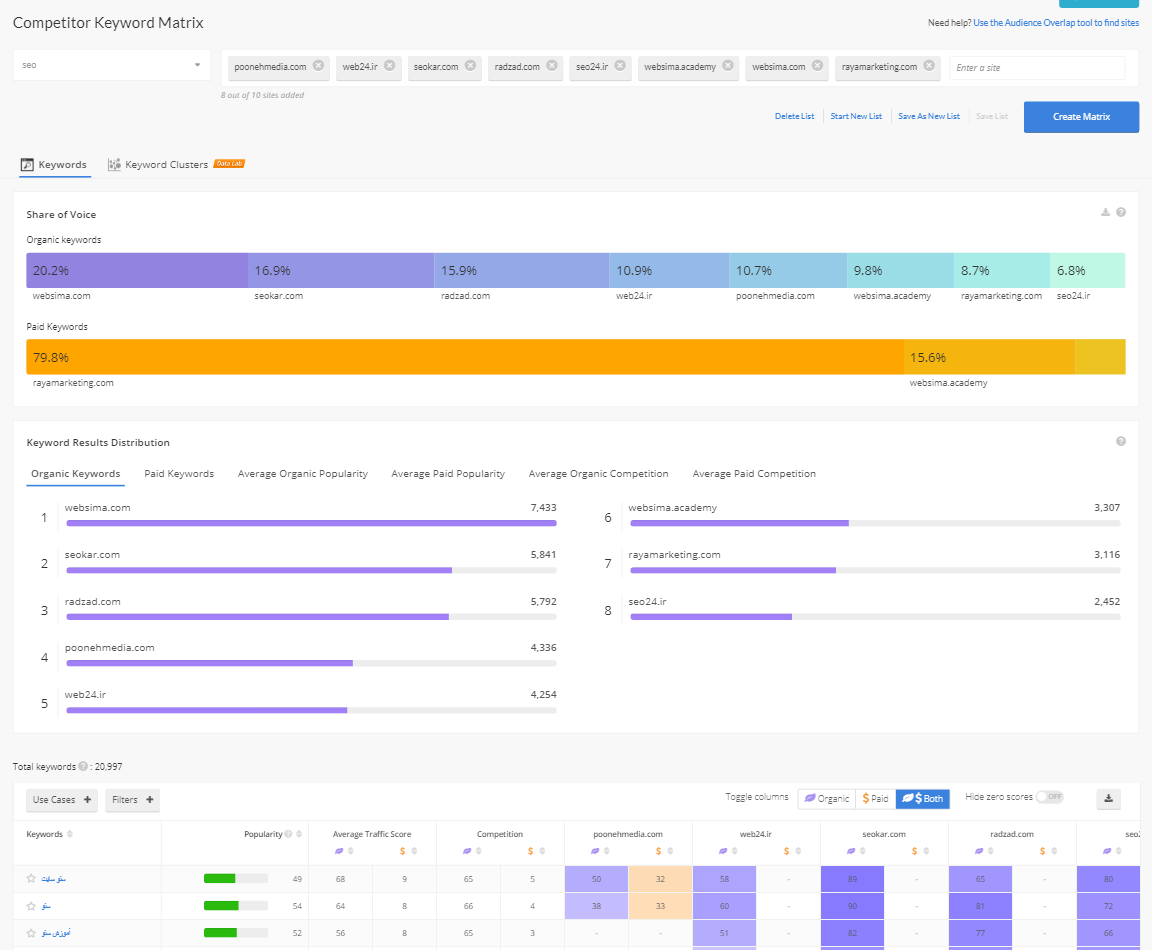Click rayamarketing.com 79.8% paid share segment
The image size is (1152, 950).
click(465, 357)
